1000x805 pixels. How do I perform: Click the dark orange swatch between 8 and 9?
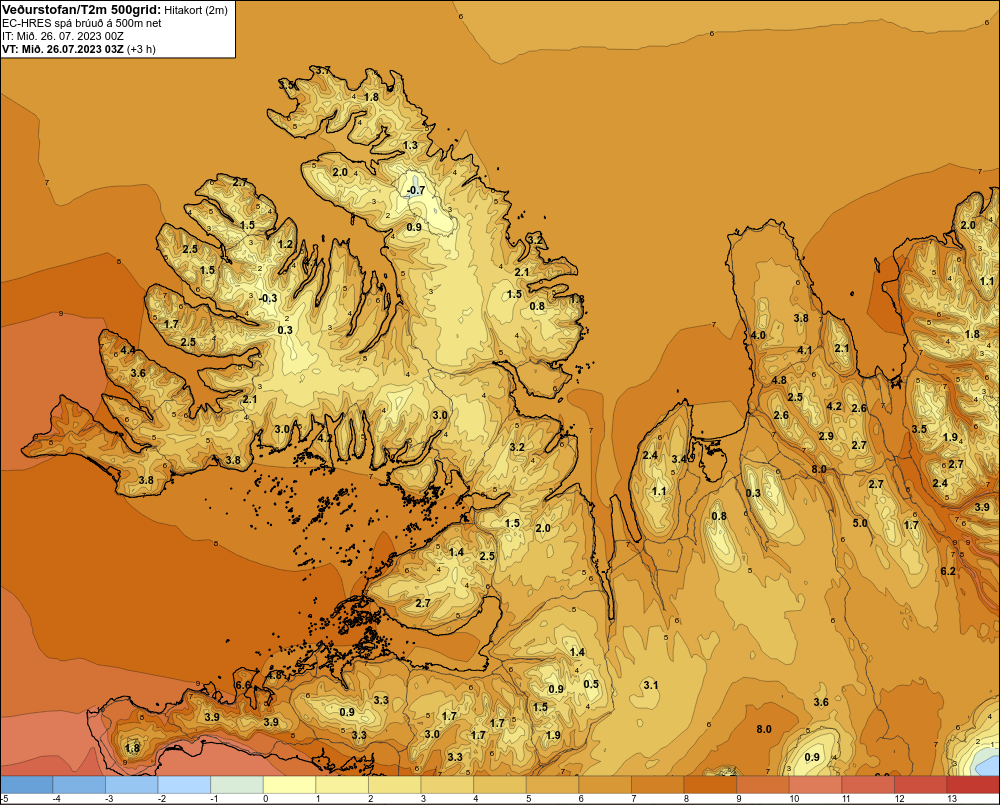tap(710, 785)
